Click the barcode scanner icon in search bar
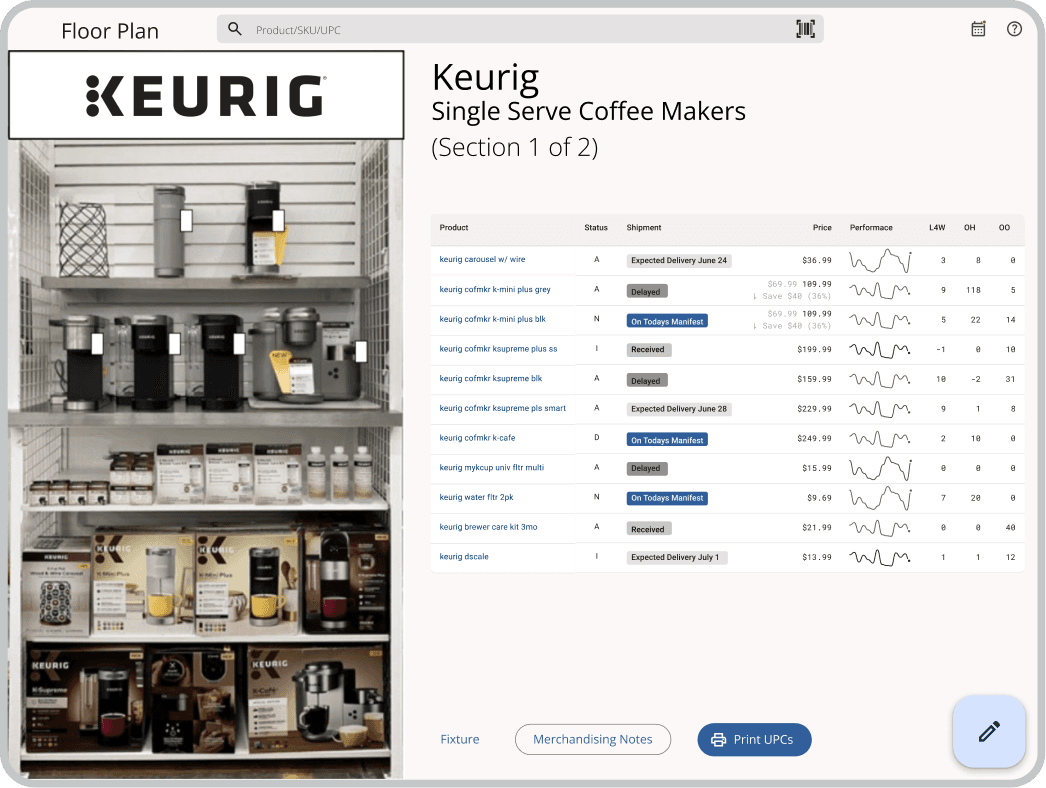1046x788 pixels. tap(805, 29)
